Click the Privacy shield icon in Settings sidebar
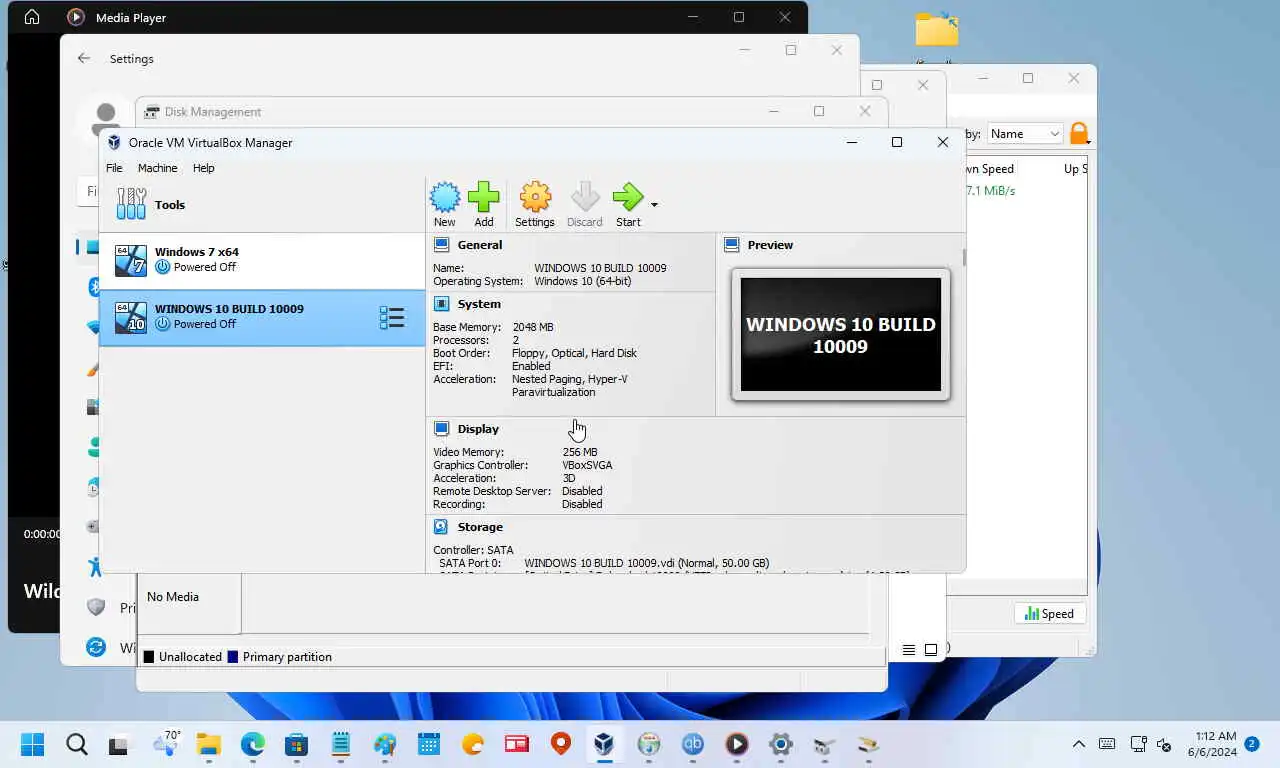The height and width of the screenshot is (768, 1280). click(x=96, y=607)
